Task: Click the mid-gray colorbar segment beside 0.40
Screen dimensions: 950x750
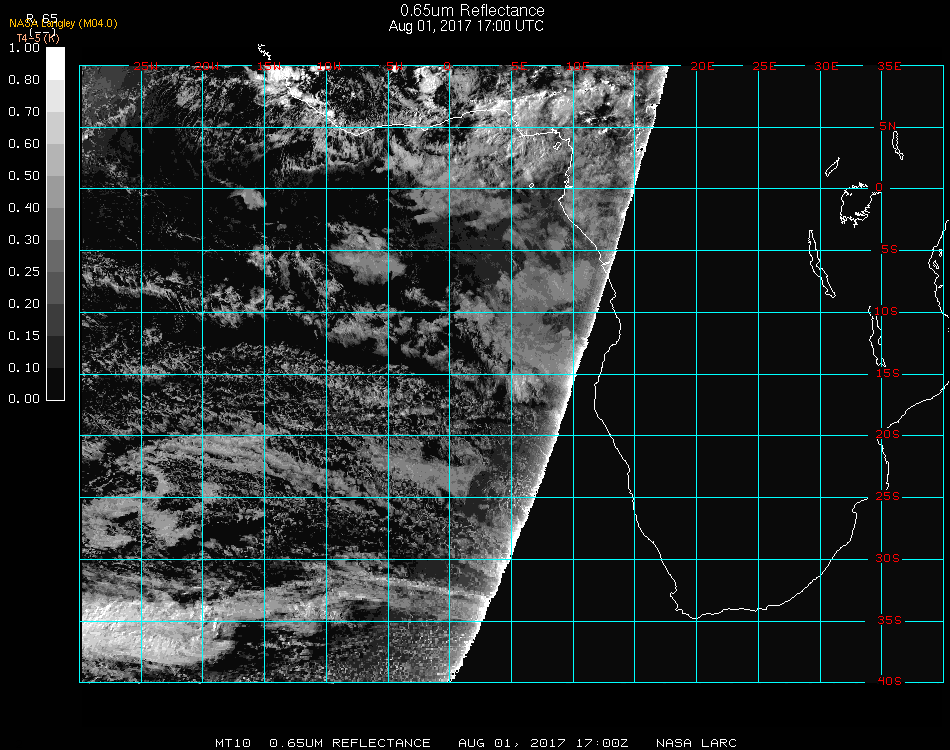Action: pyautogui.click(x=55, y=224)
